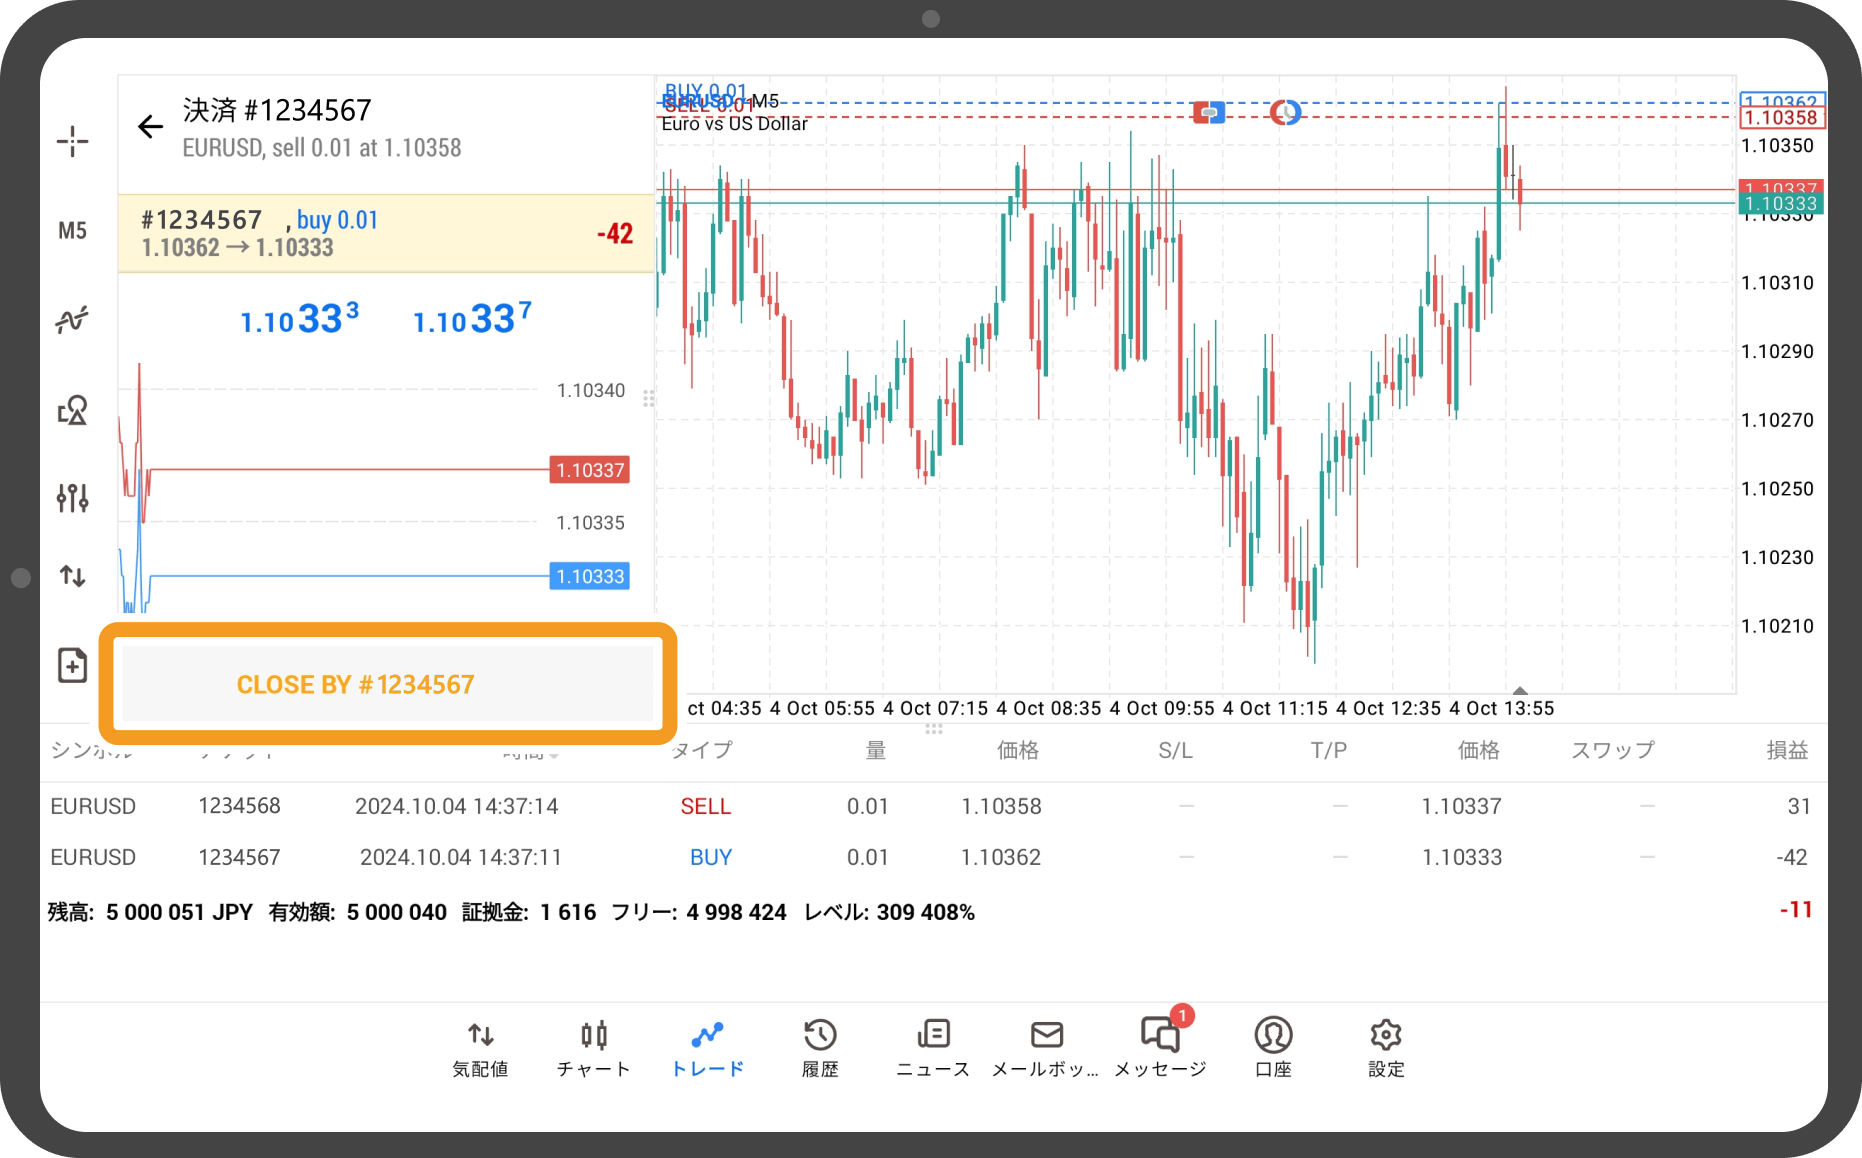
Task: Open the メッセージ messages tab
Action: coord(1160,1049)
